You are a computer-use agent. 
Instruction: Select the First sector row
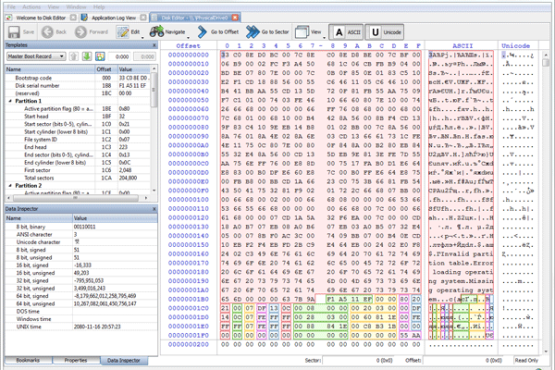point(78,170)
